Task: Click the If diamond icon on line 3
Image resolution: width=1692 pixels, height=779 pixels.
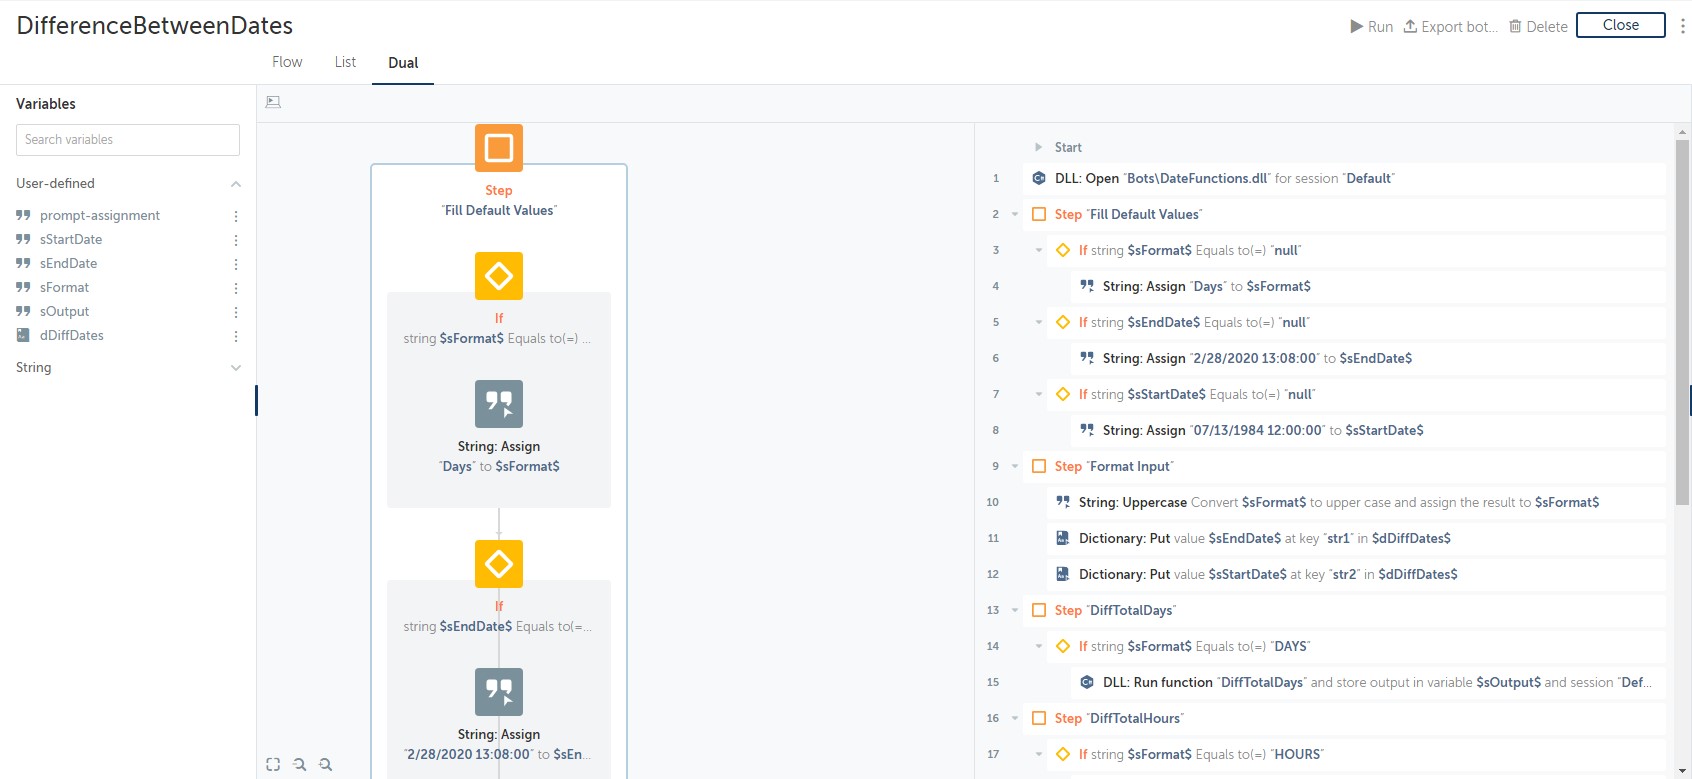Action: [1063, 250]
